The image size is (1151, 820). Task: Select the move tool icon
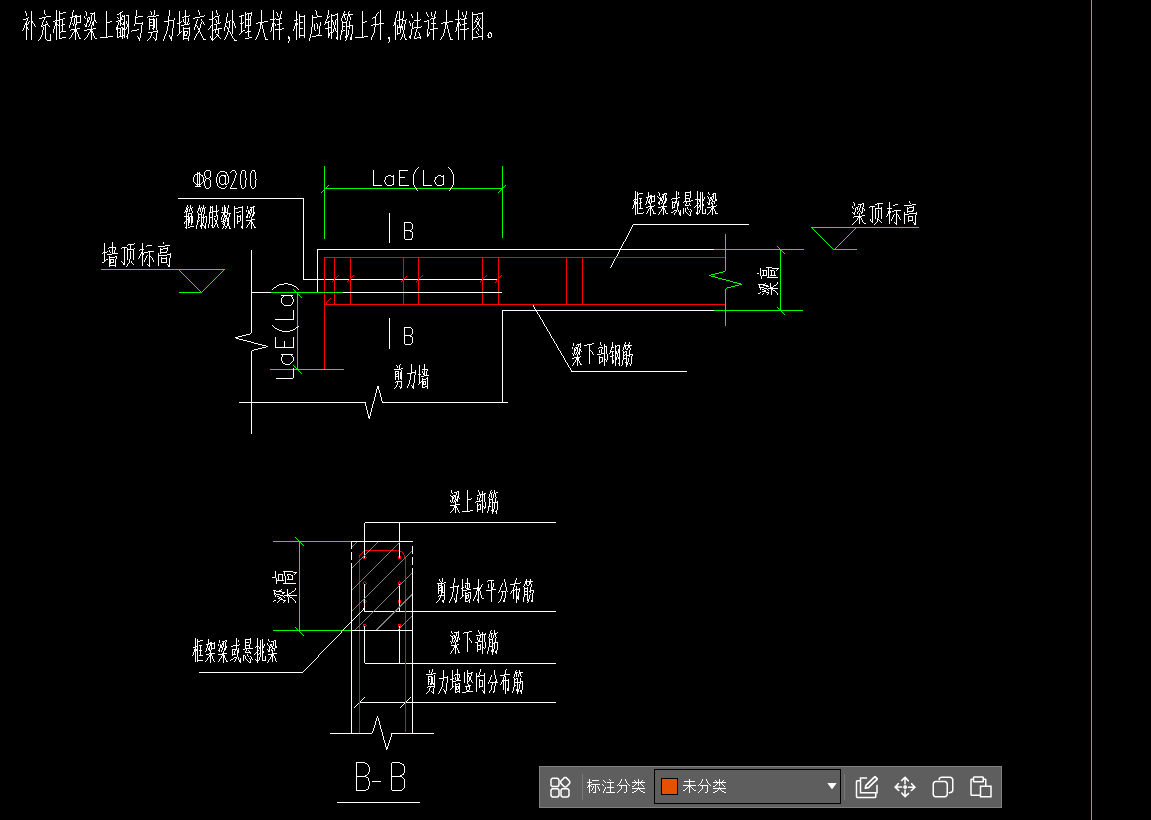click(x=905, y=787)
